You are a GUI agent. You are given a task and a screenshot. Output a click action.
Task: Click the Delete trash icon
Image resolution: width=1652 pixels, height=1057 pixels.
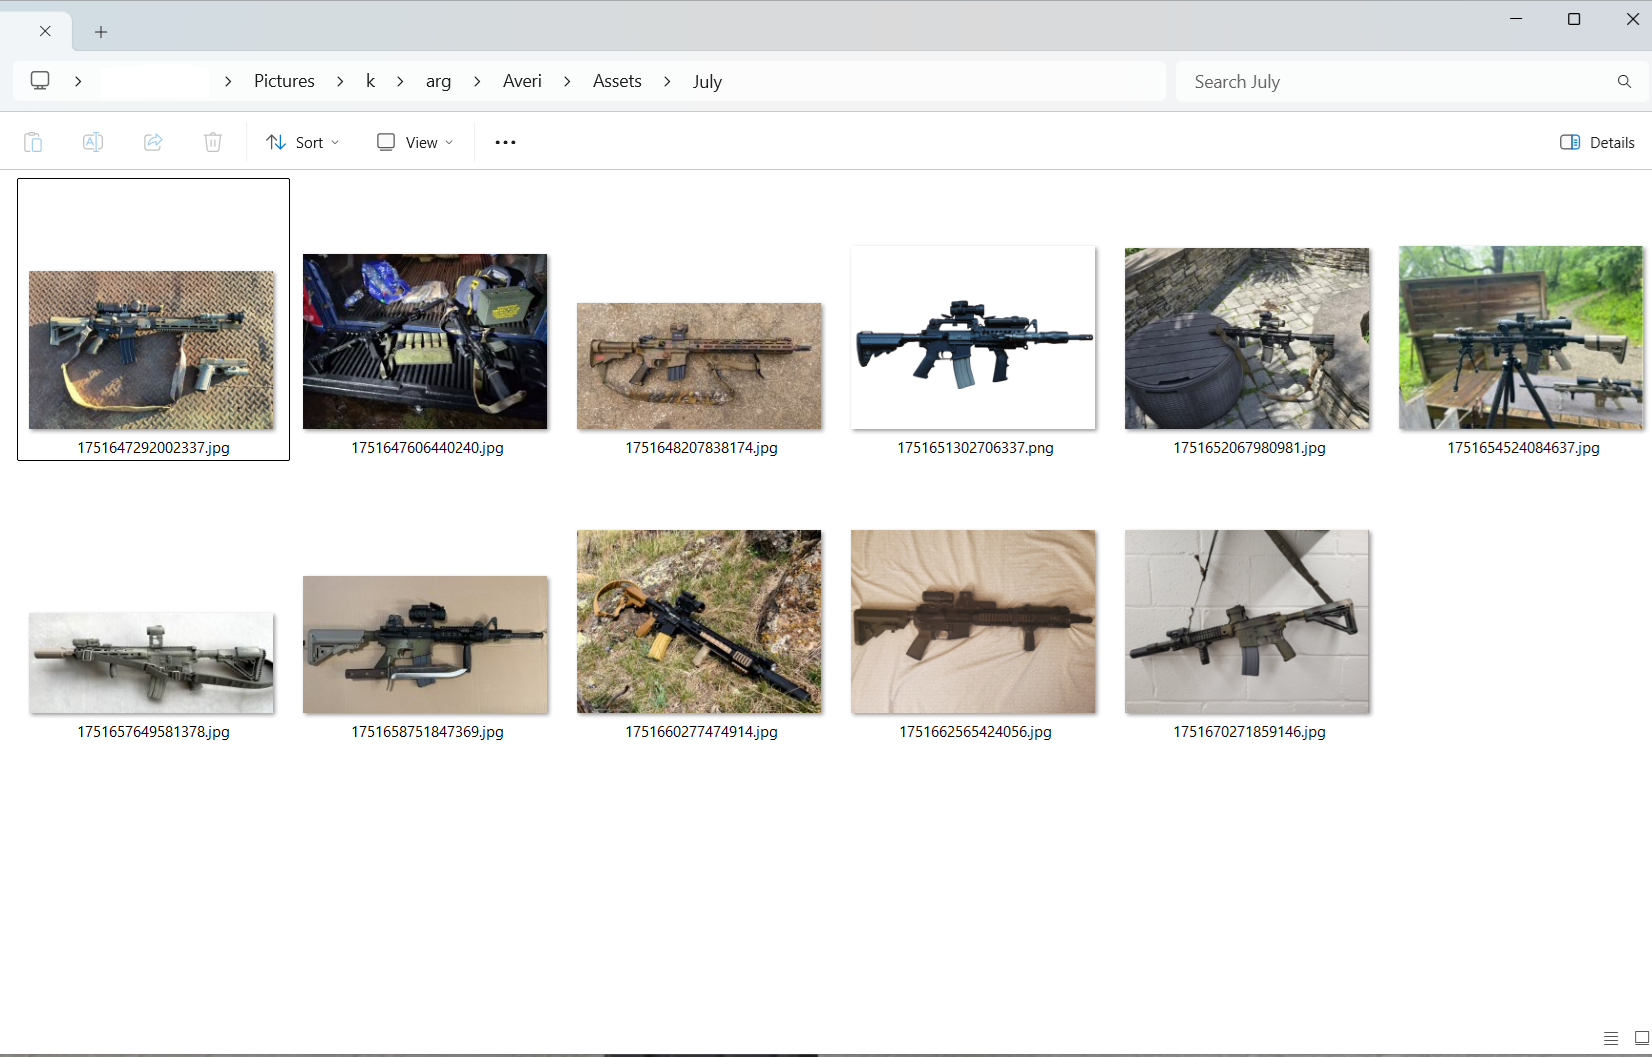[x=213, y=142]
